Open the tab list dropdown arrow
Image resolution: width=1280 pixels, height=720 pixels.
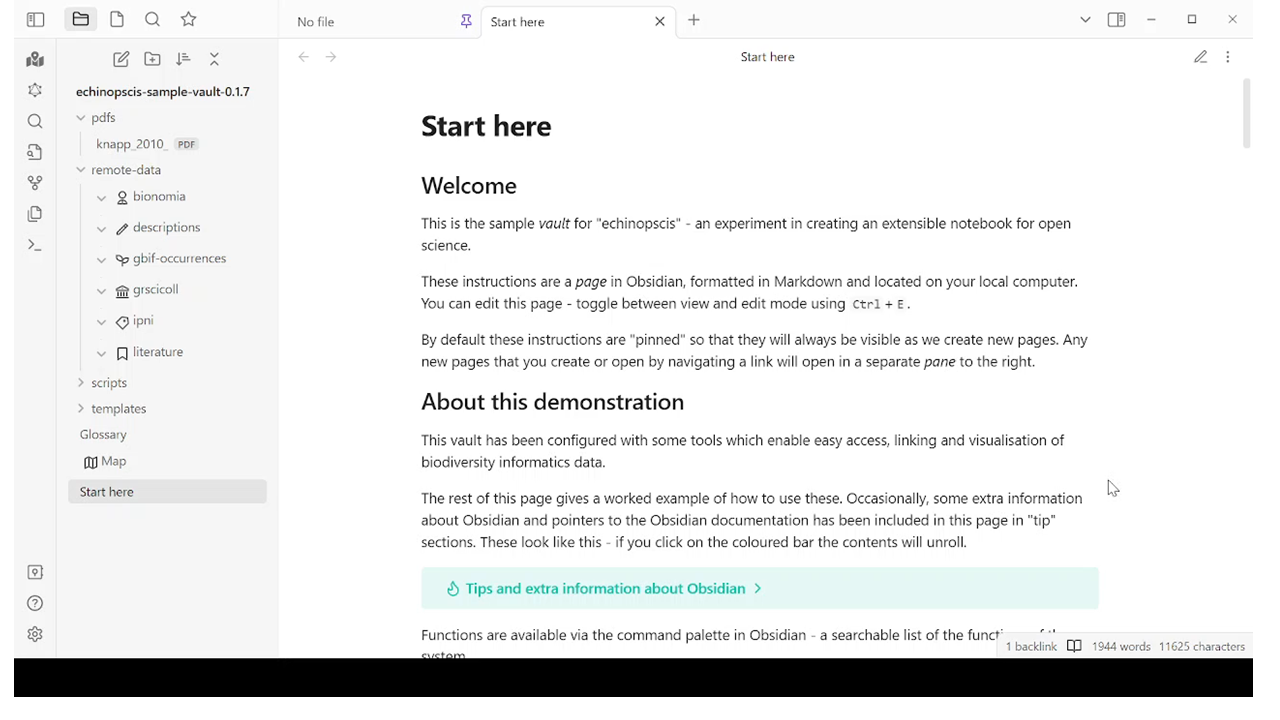tap(1085, 20)
